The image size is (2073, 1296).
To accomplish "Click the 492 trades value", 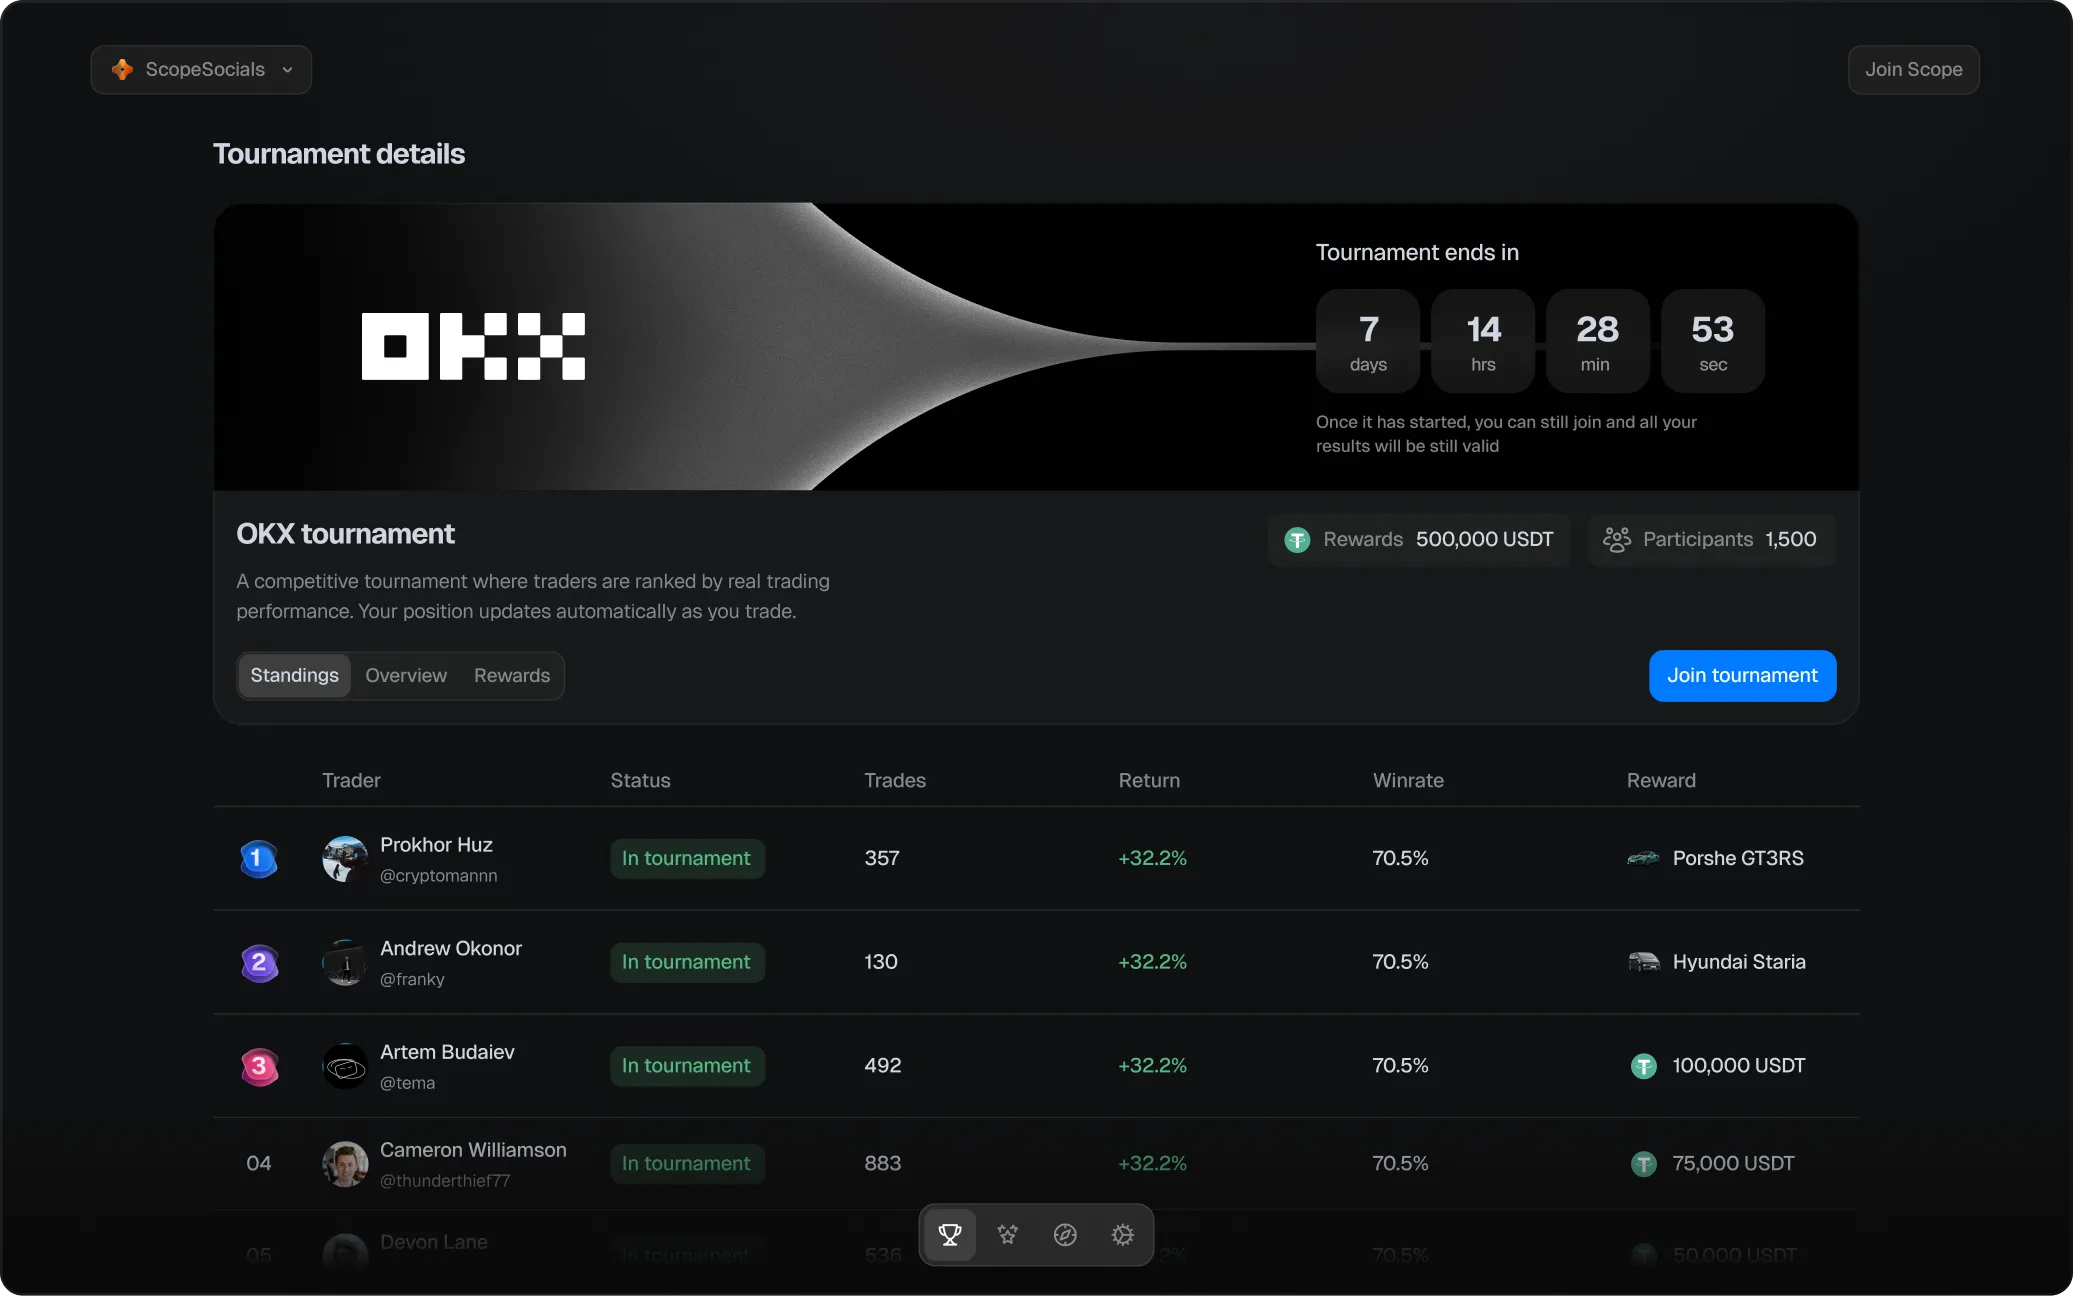I will point(883,1066).
